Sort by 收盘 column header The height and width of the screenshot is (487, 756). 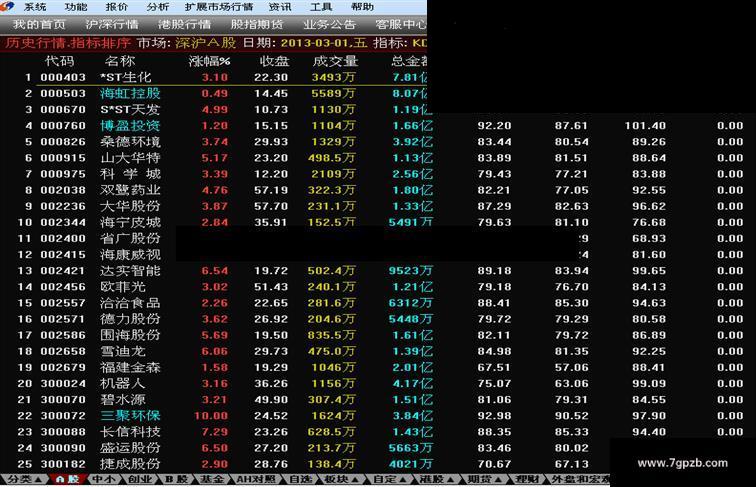(x=274, y=61)
